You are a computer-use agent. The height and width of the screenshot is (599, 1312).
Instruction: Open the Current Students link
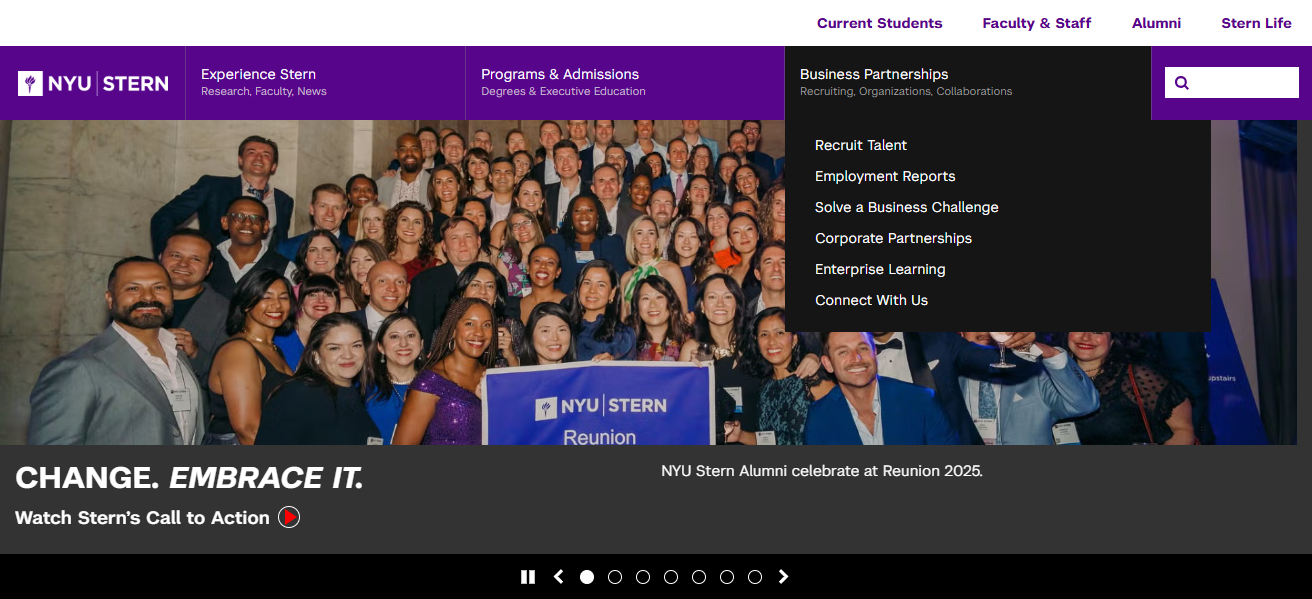click(x=879, y=23)
